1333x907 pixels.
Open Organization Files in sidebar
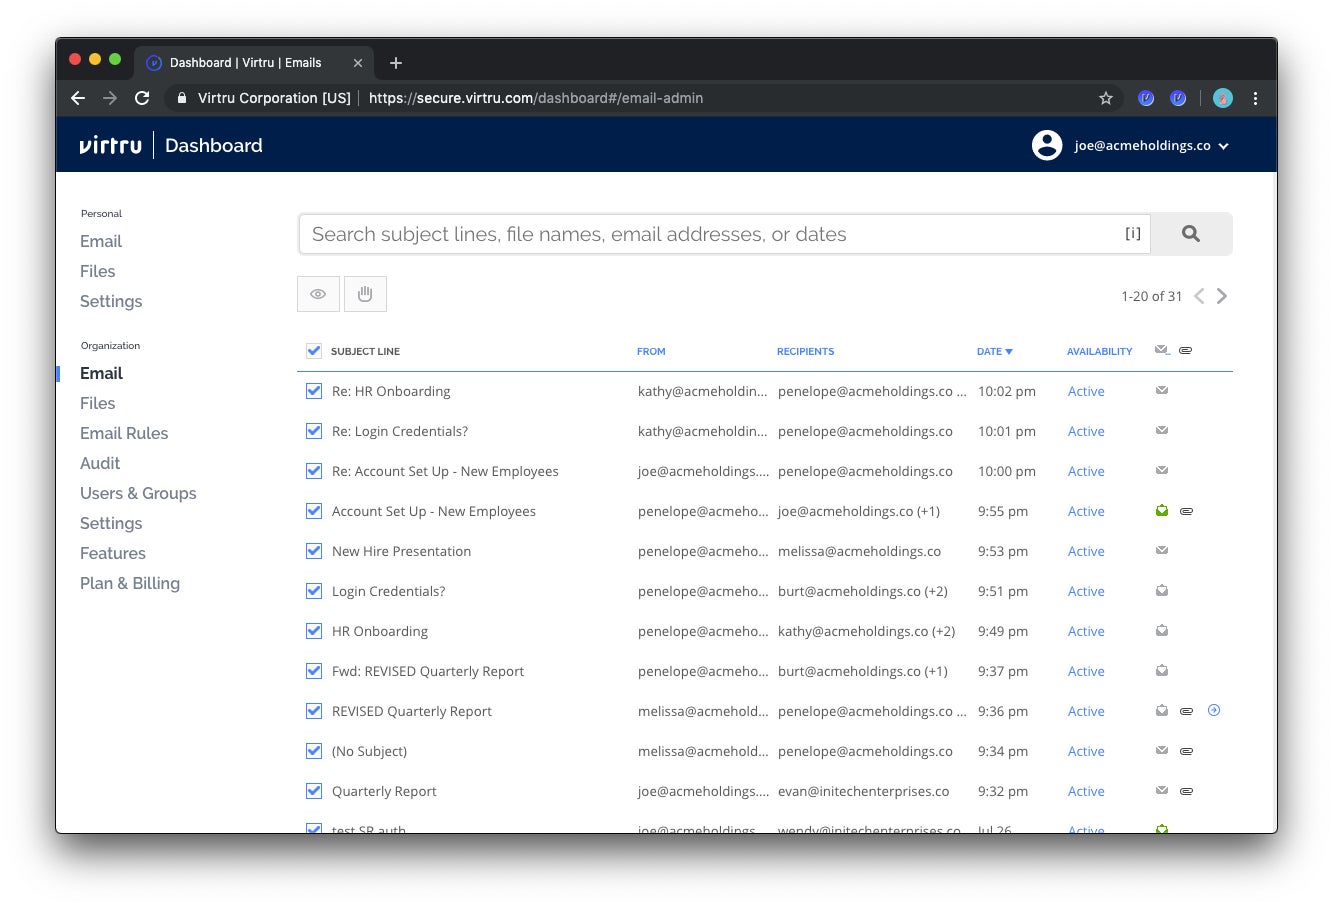coord(98,403)
